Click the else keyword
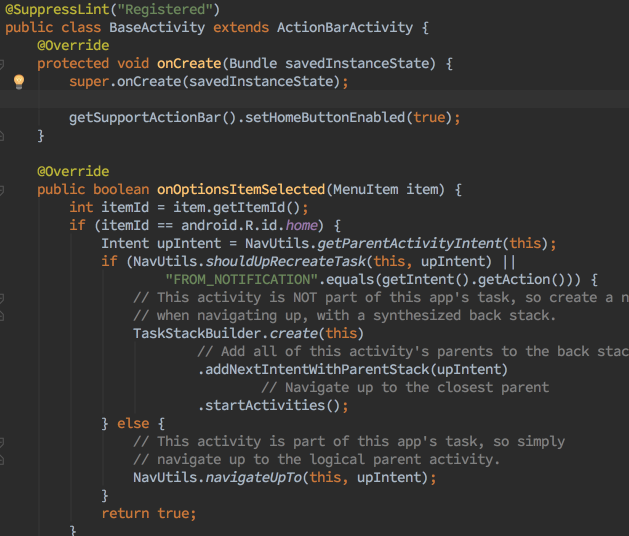Viewport: 629px width, 536px height. [x=133, y=424]
